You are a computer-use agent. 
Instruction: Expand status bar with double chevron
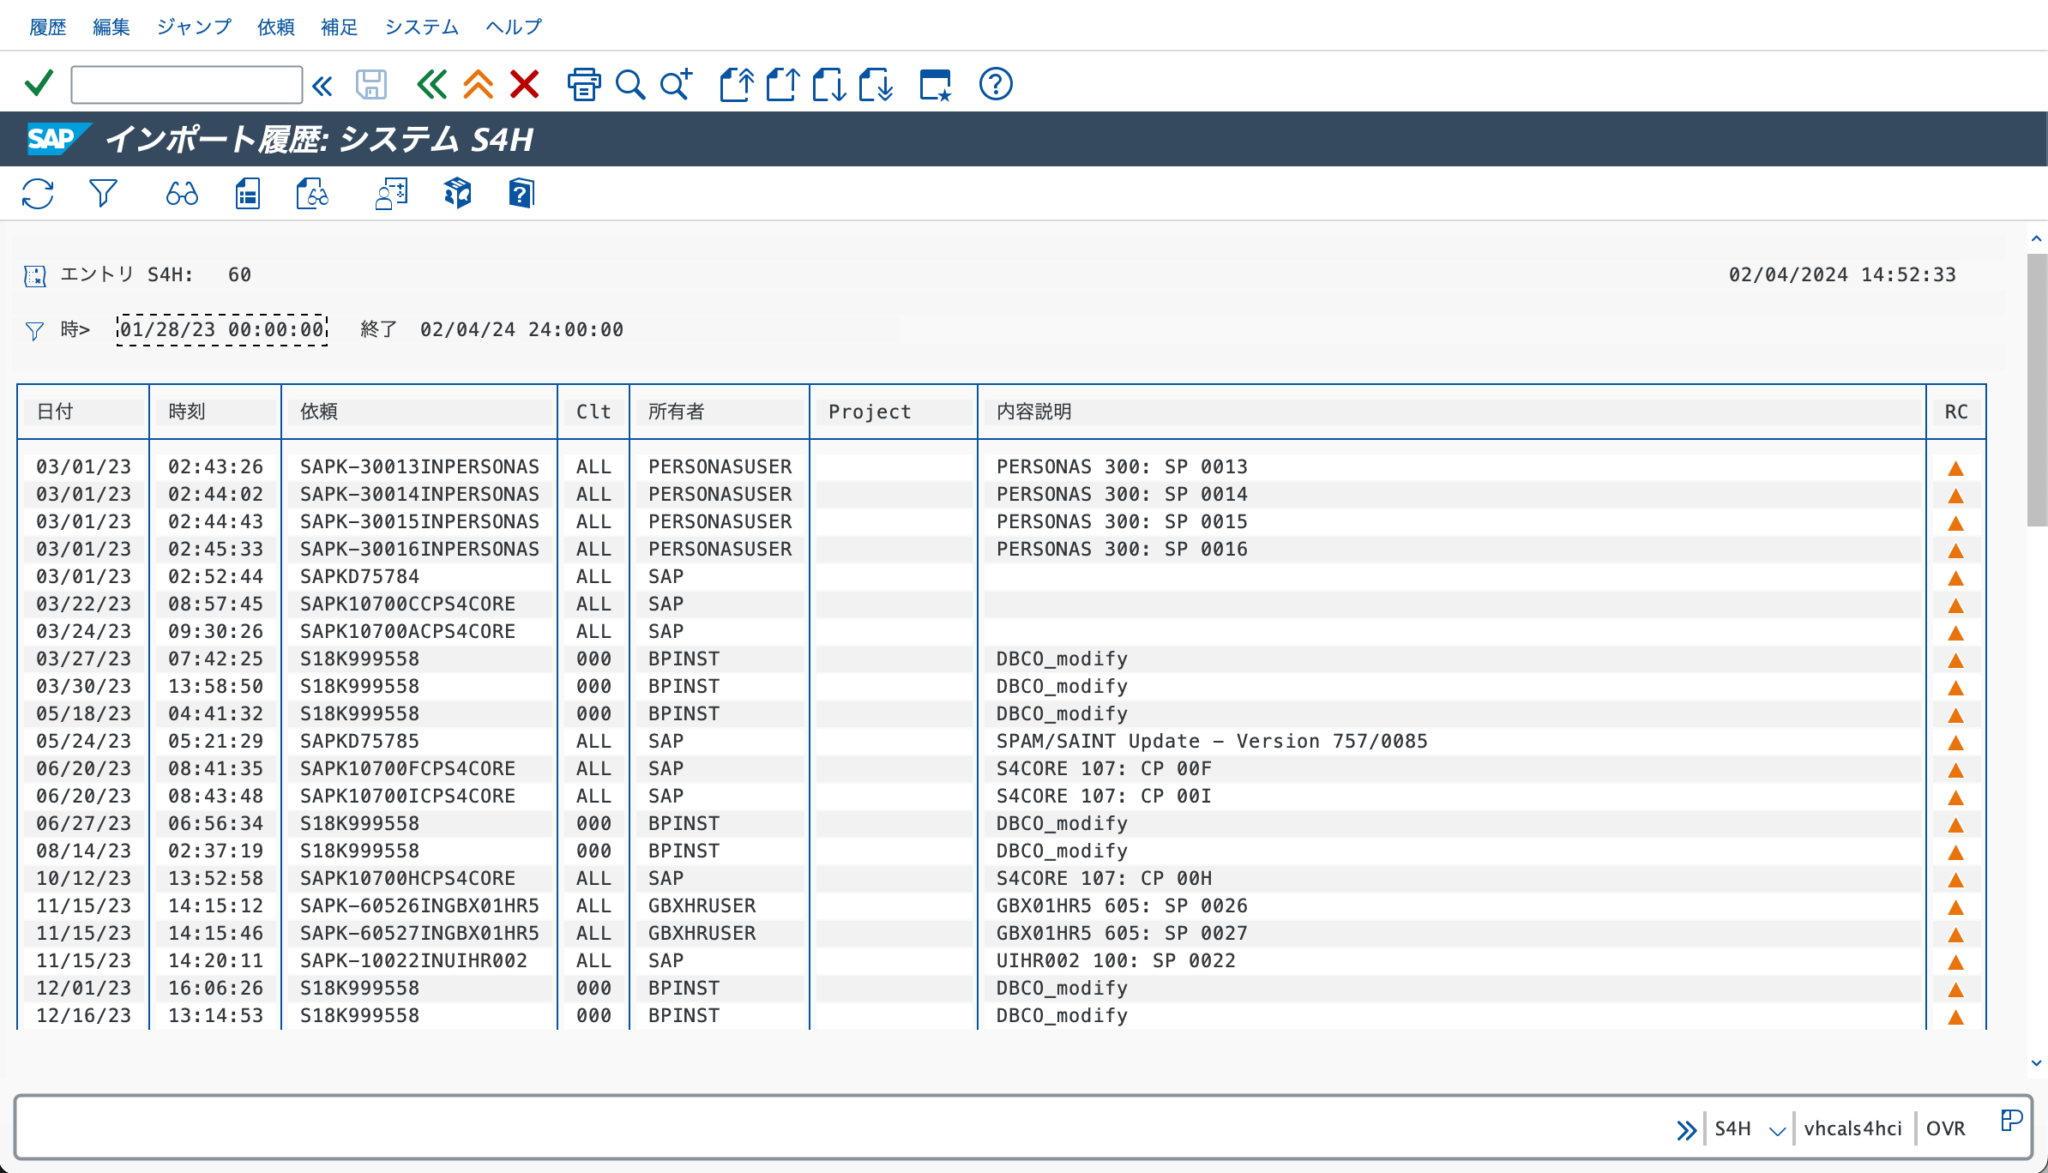coord(1686,1130)
